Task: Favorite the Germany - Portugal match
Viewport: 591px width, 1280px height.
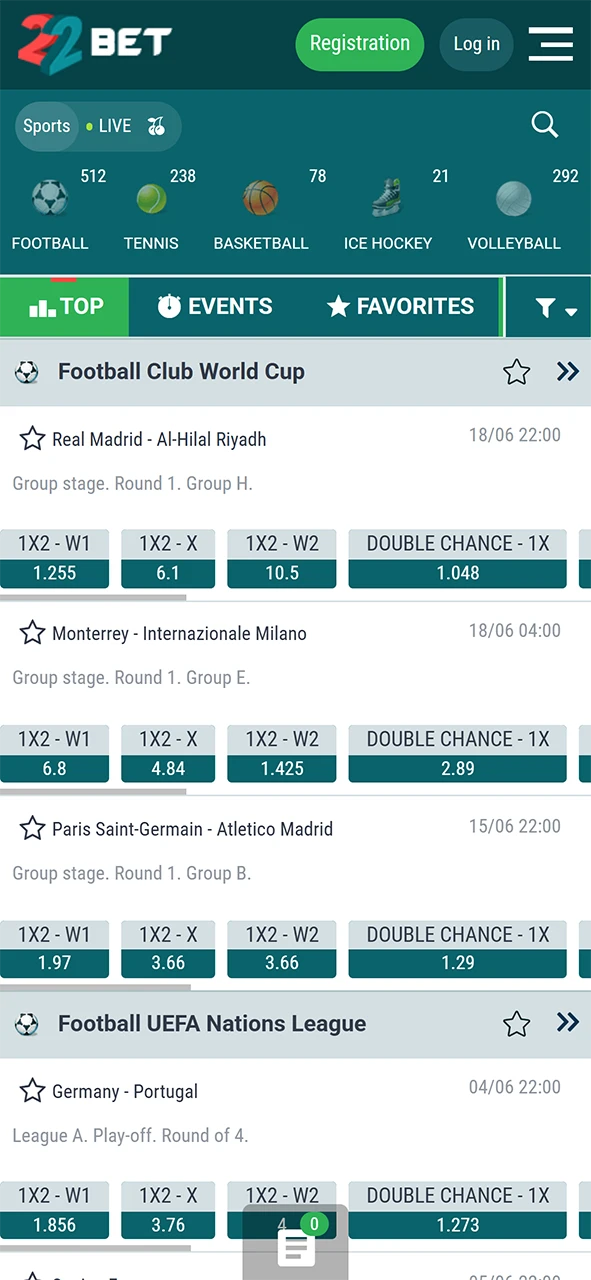Action: click(32, 1091)
